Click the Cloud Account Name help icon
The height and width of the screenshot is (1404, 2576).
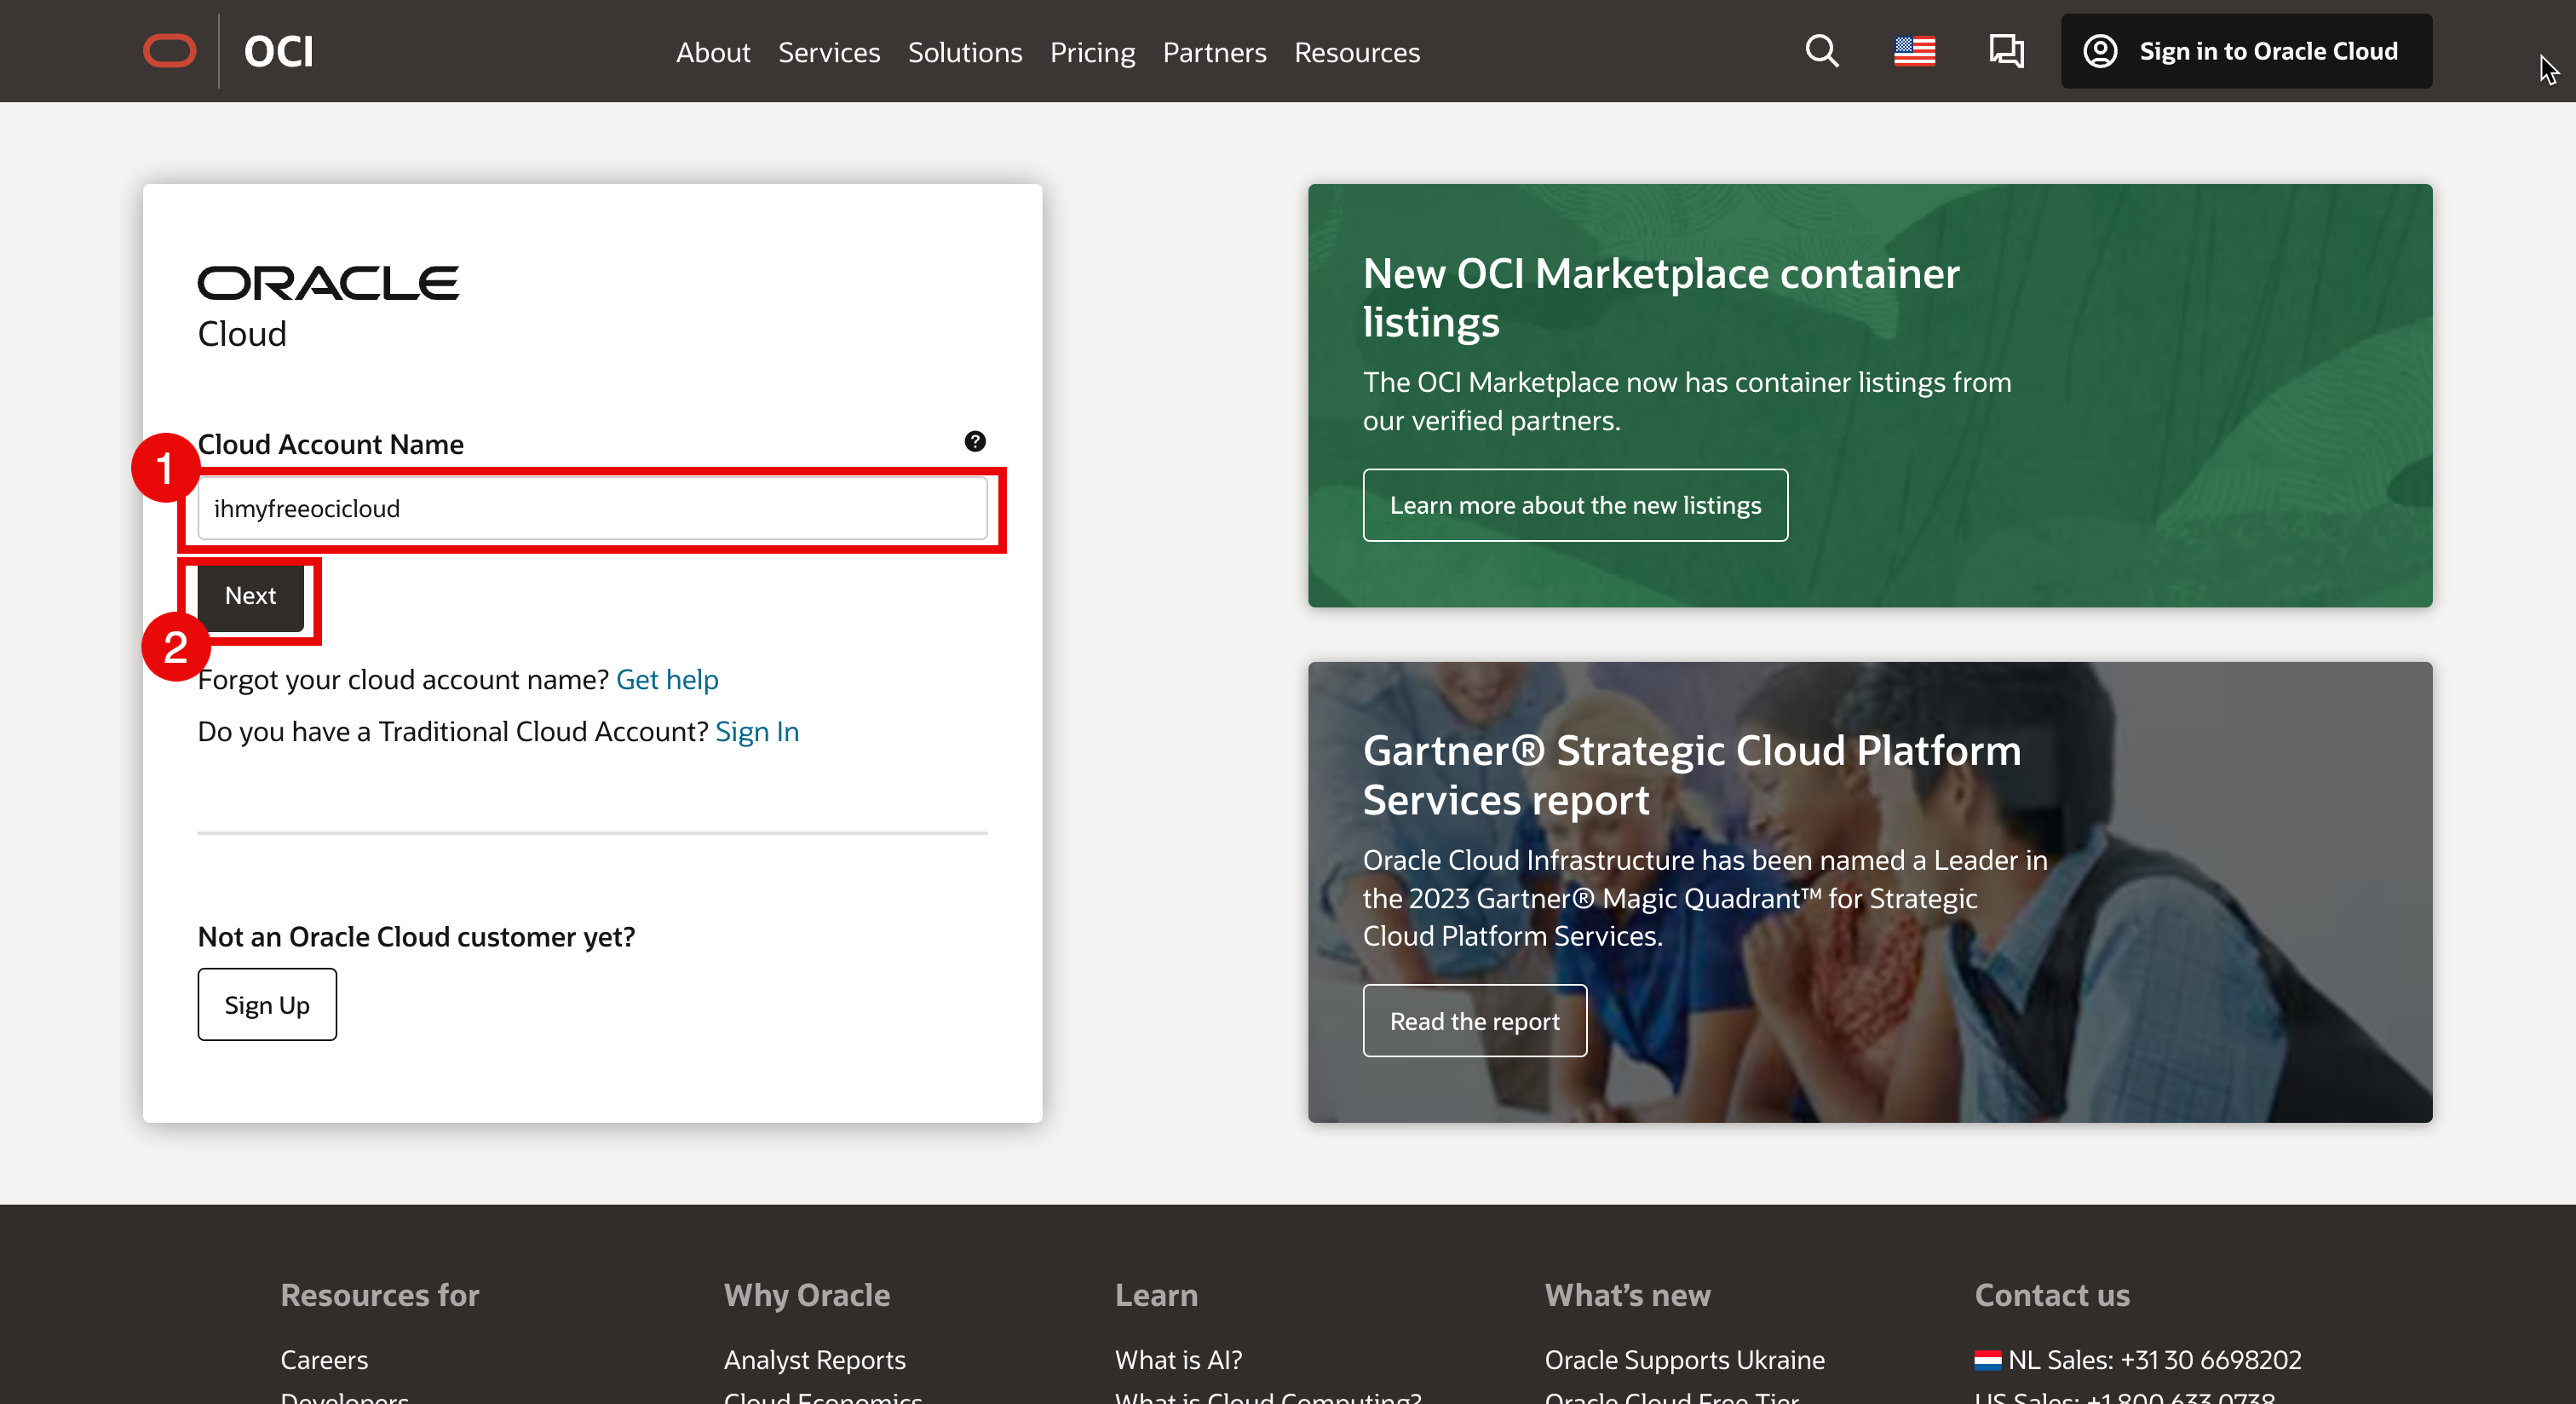pyautogui.click(x=975, y=441)
